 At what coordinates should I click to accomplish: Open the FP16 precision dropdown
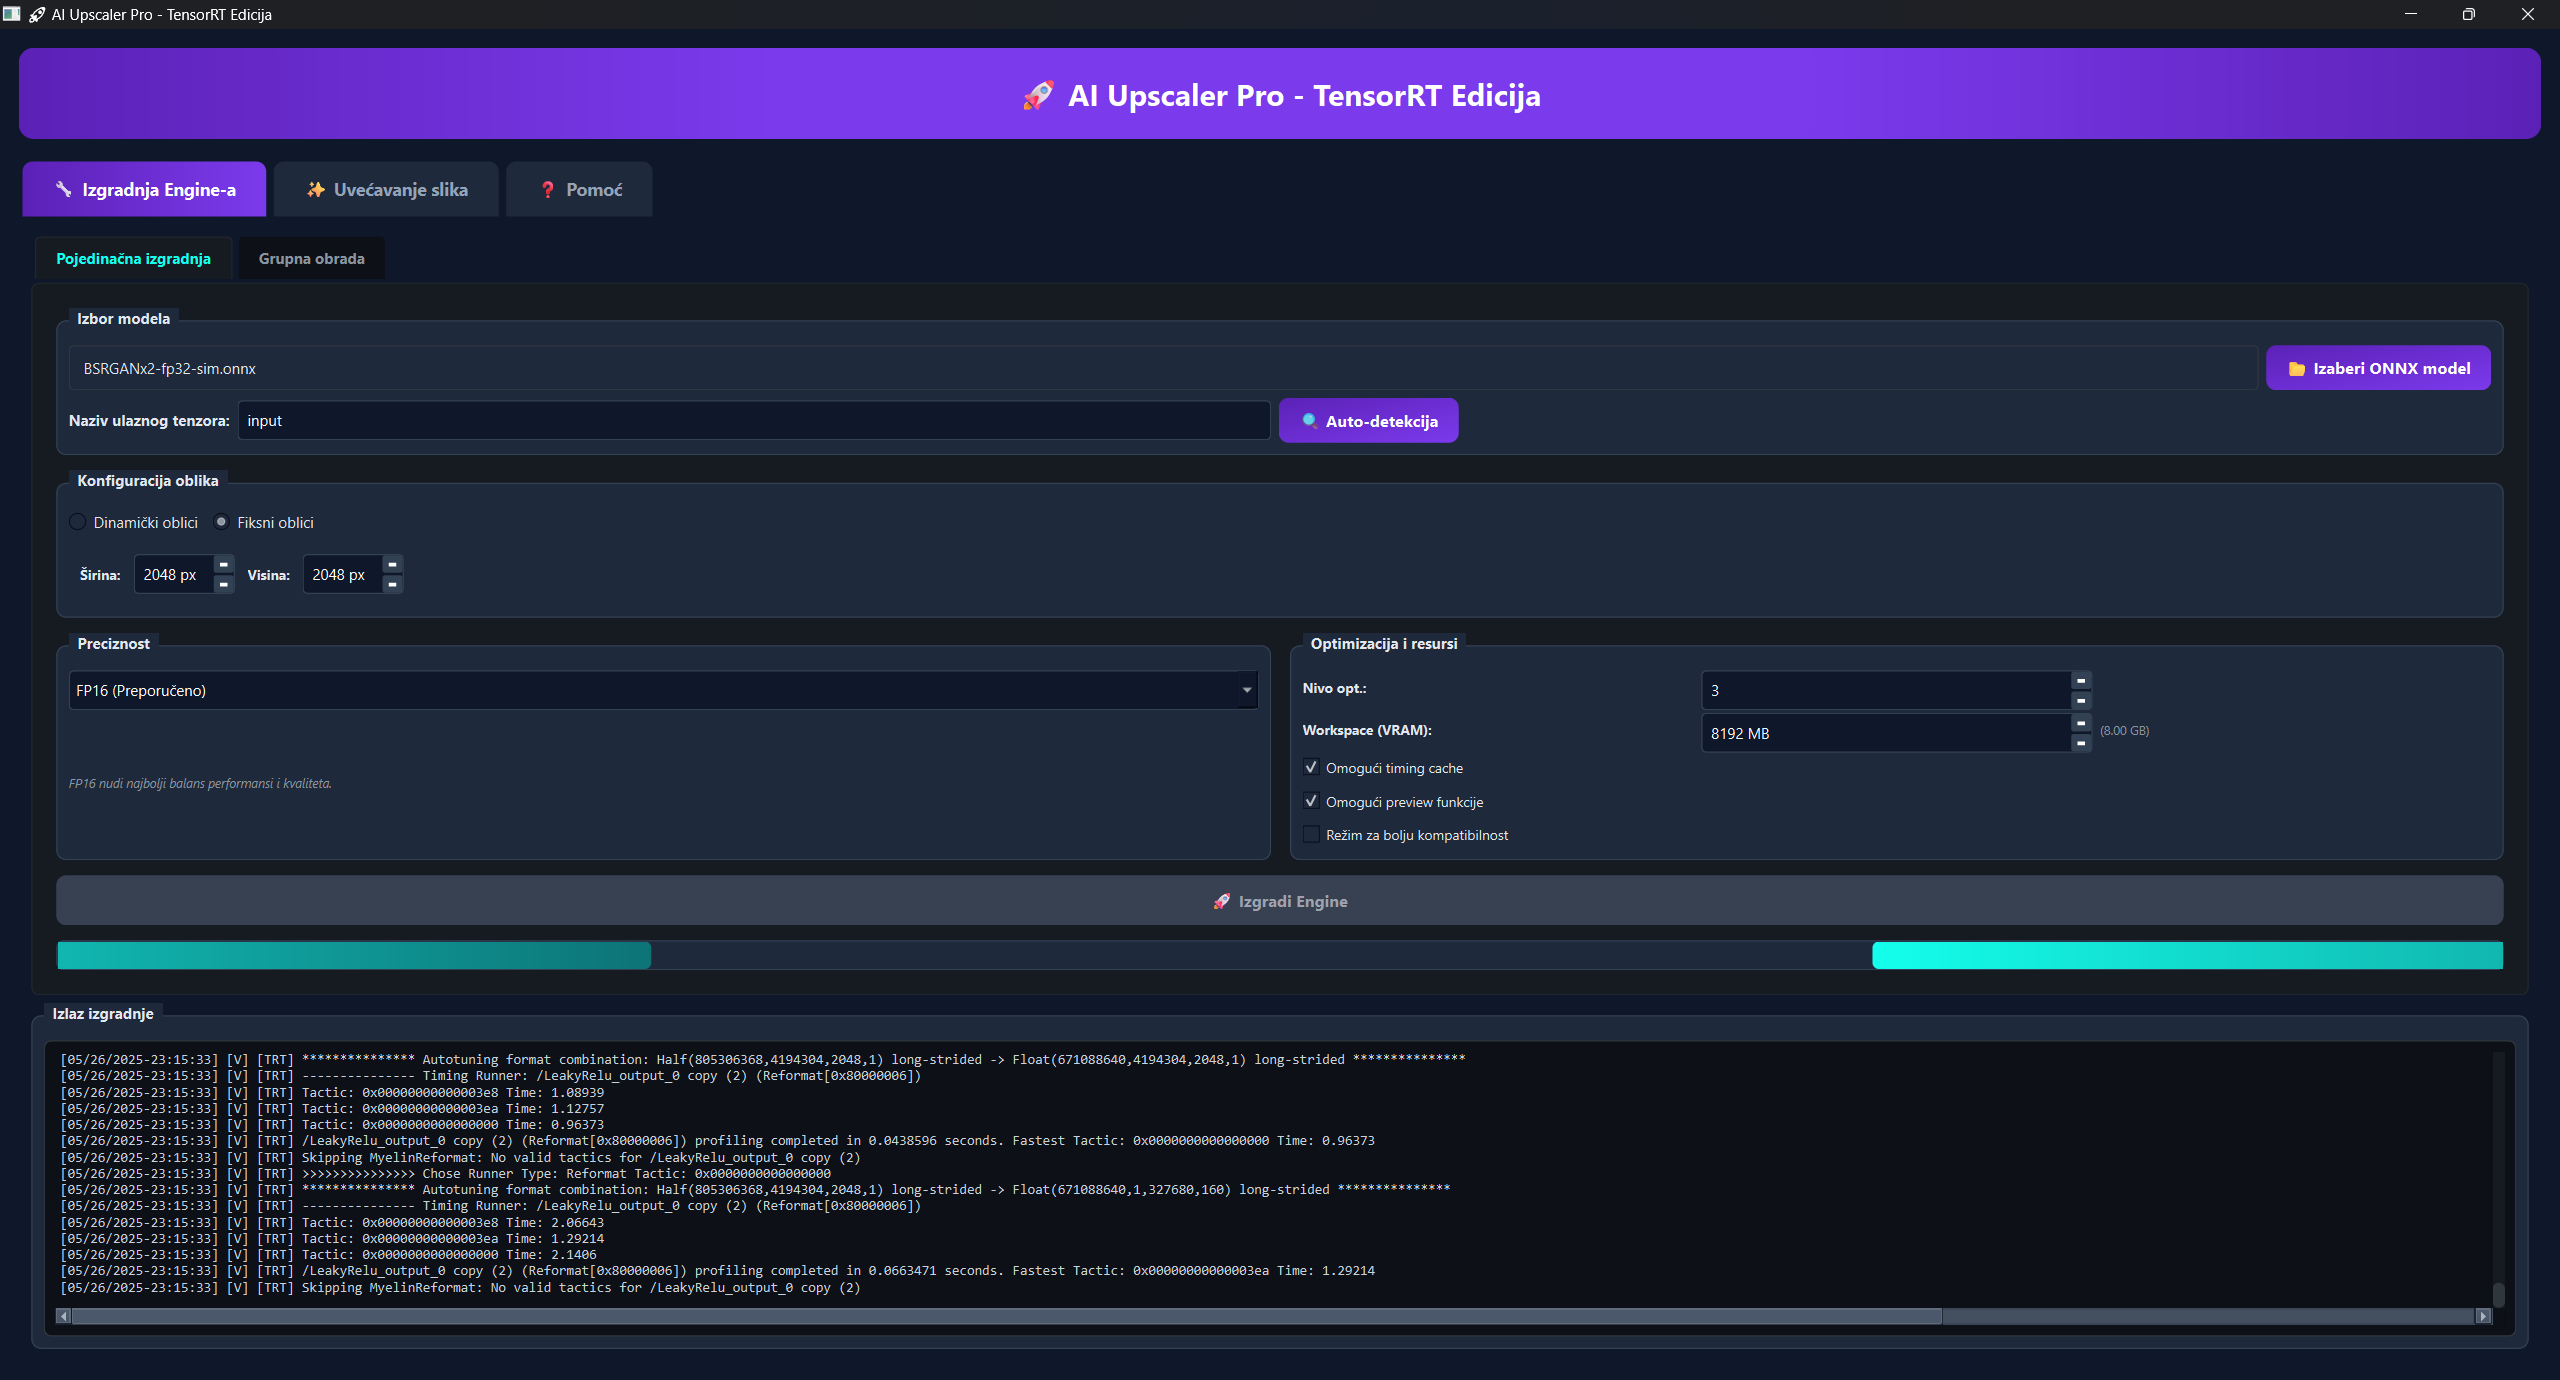[662, 690]
